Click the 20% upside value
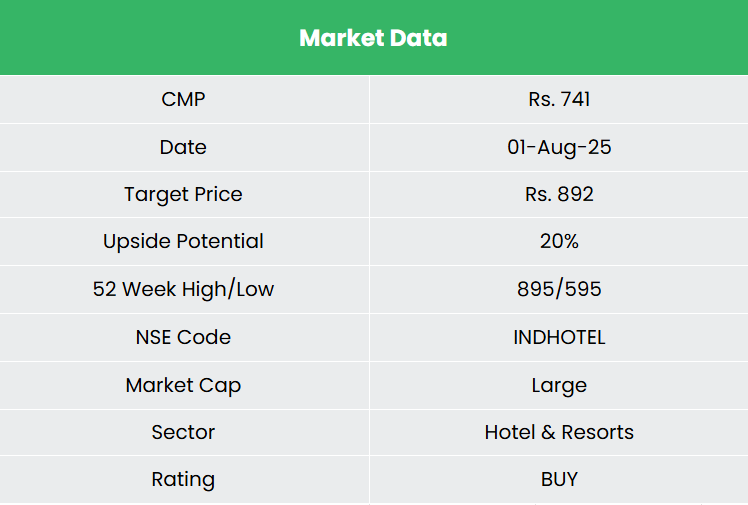This screenshot has width=748, height=505. click(559, 241)
